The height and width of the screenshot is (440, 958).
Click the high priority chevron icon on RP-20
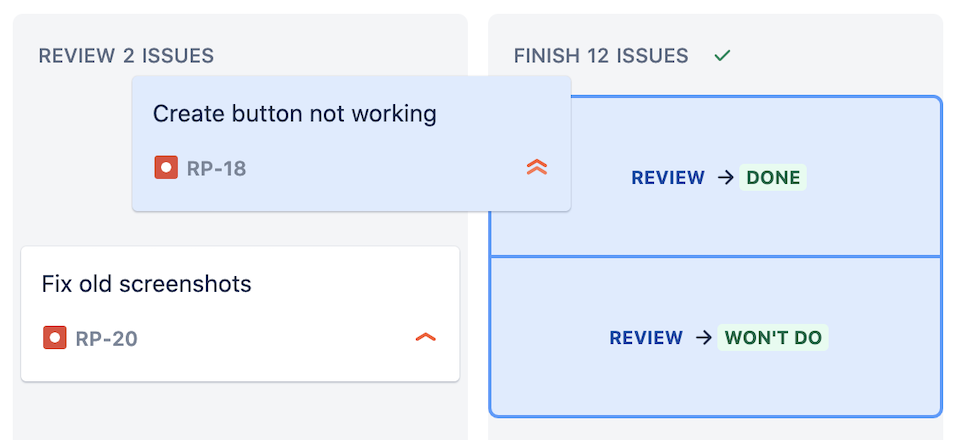(425, 337)
